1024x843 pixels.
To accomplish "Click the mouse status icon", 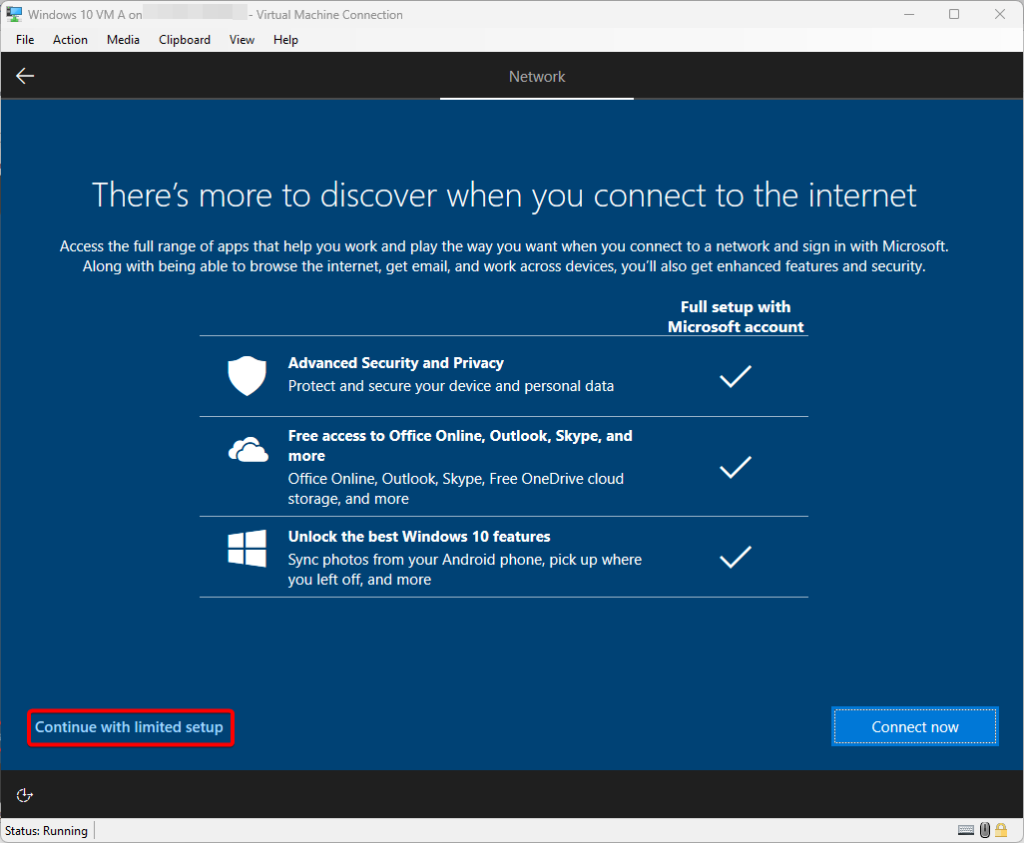I will point(985,830).
